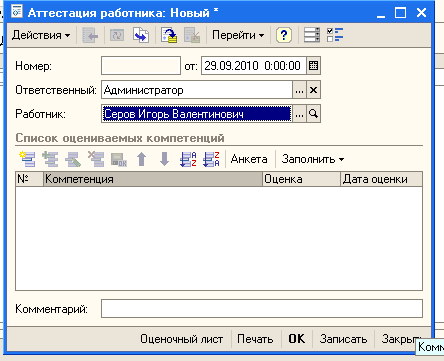Viewport: 444px width, 361px height.
Task: Click the Анкета button
Action: point(249,159)
